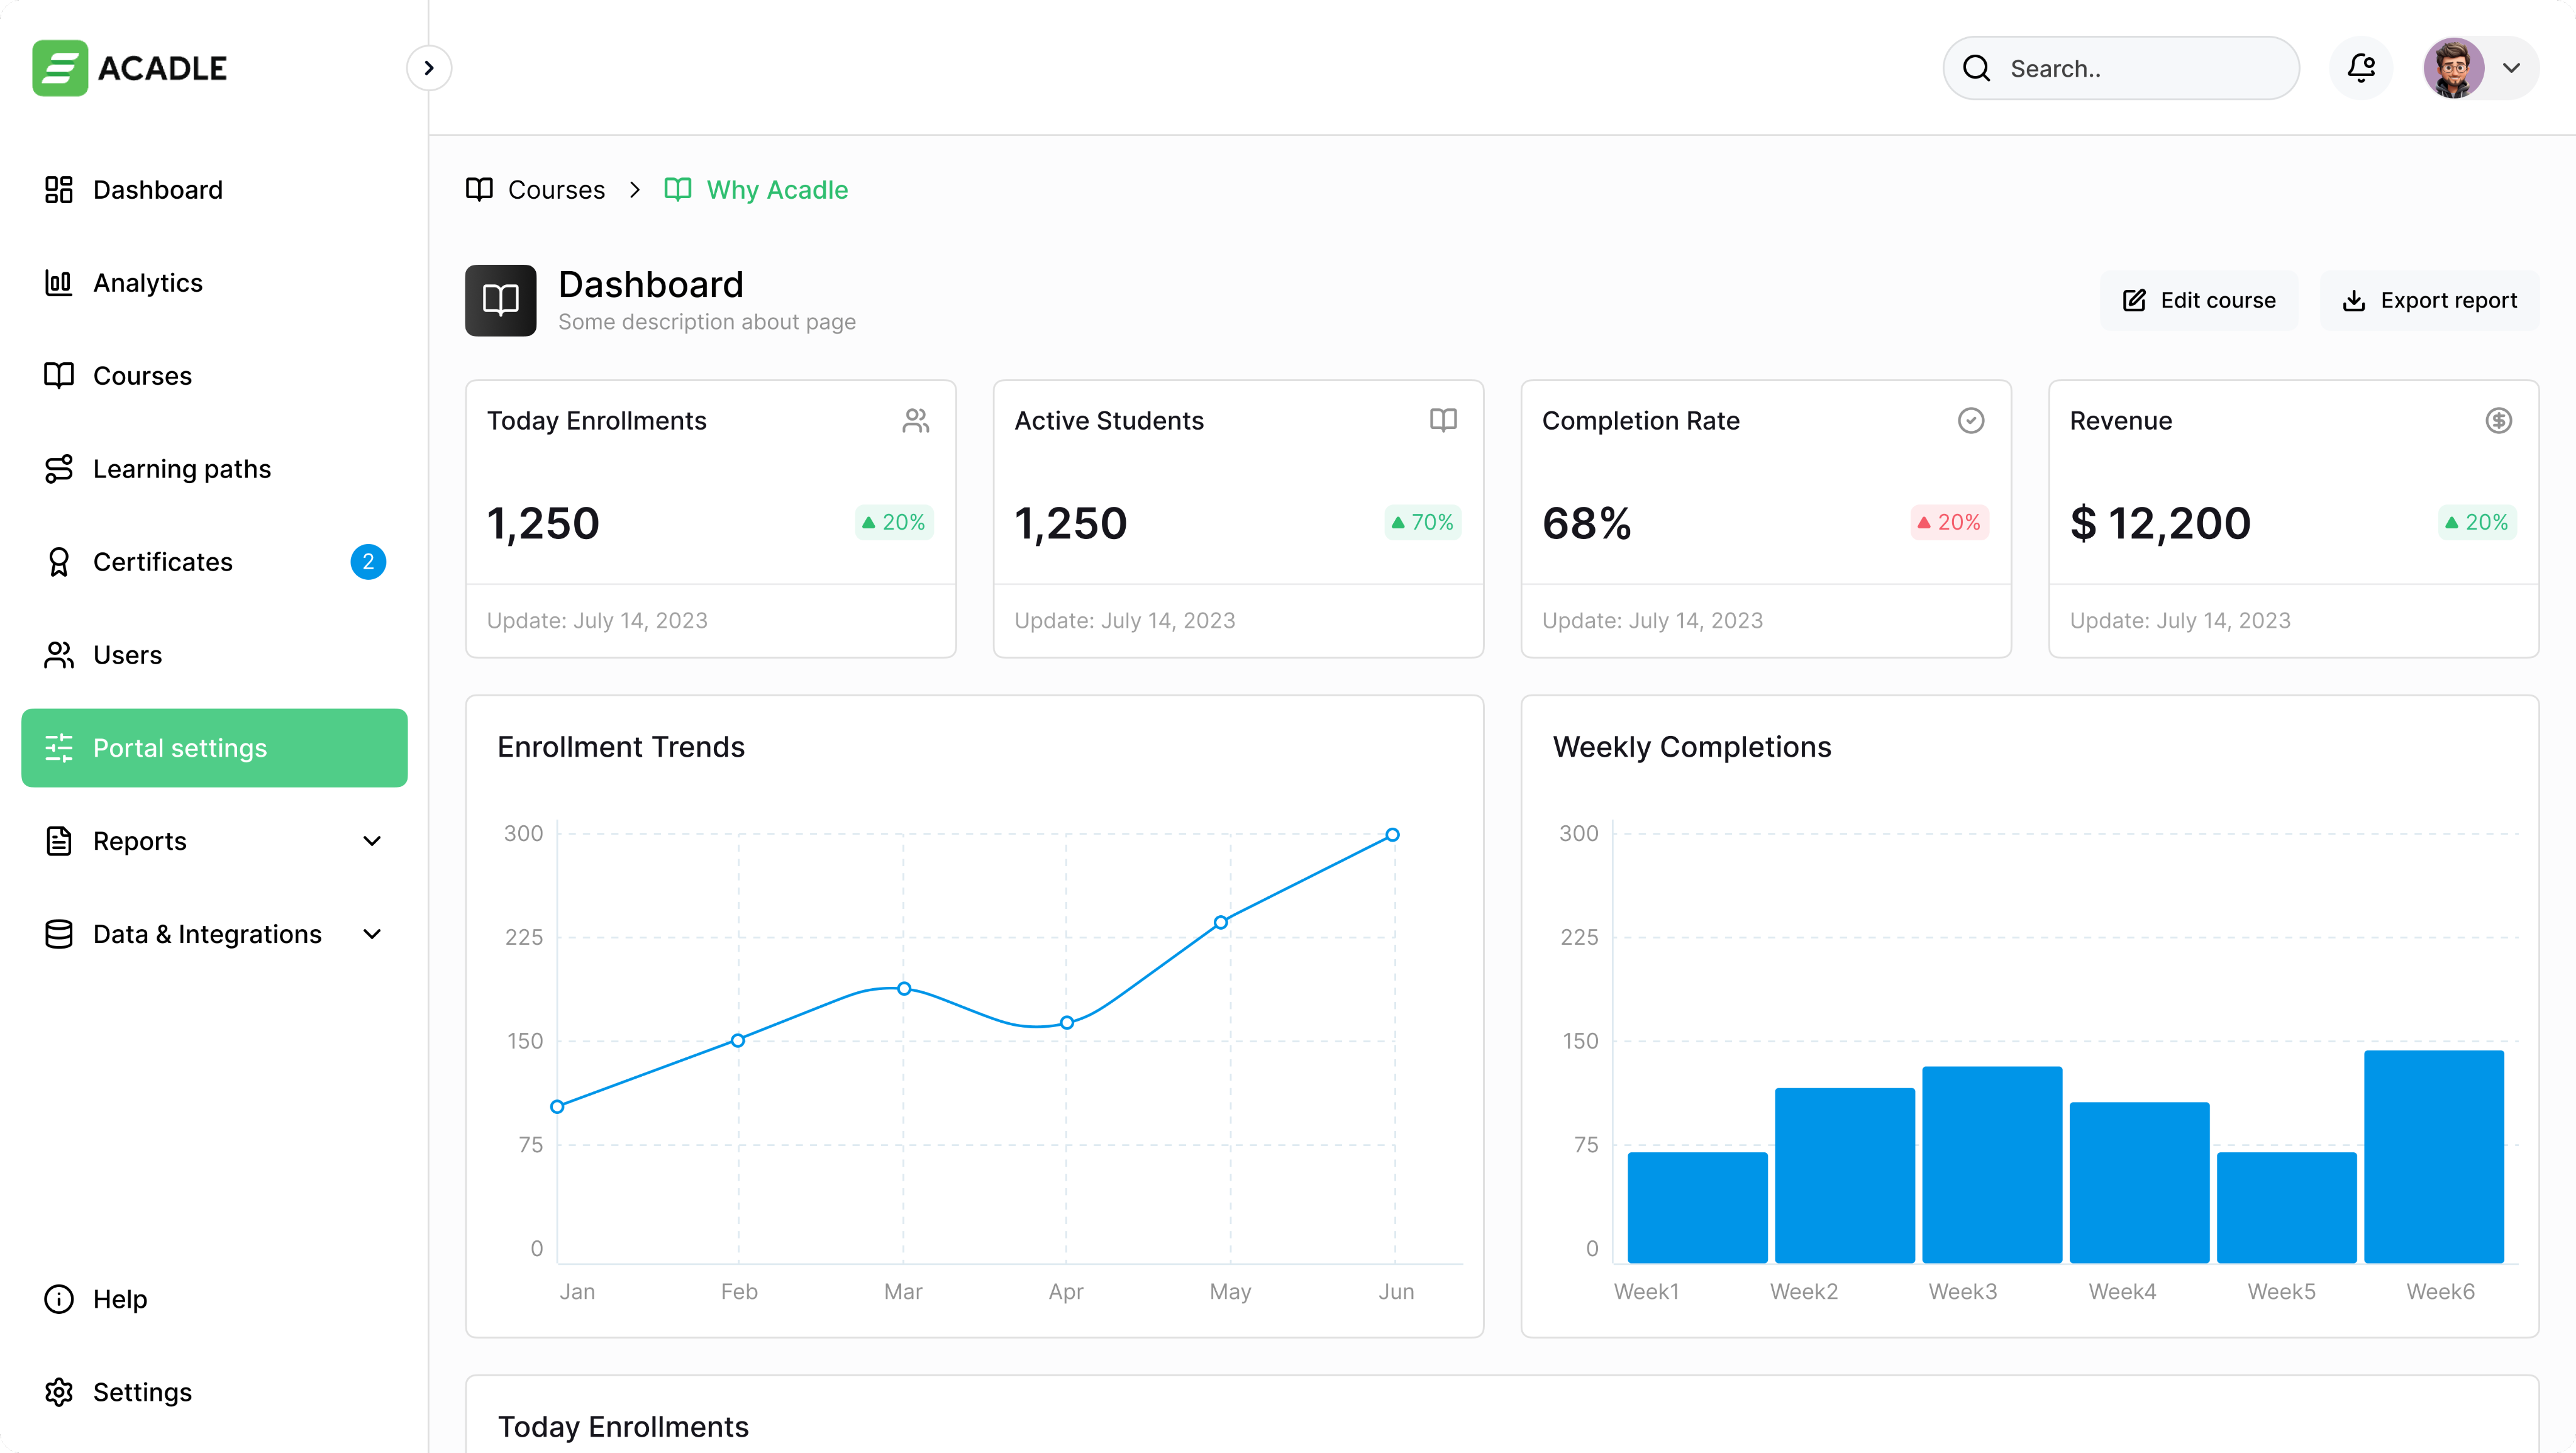Image resolution: width=2576 pixels, height=1453 pixels.
Task: Click the dollar icon on Revenue card
Action: [x=2498, y=421]
